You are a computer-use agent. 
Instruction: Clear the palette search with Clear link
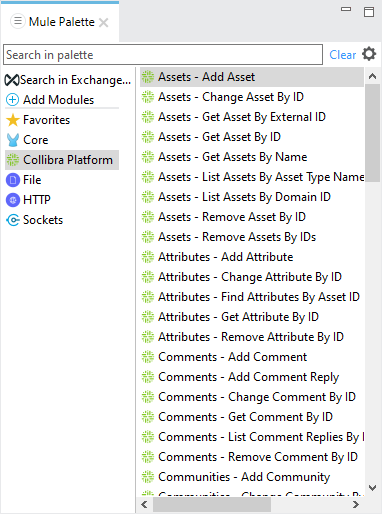pos(343,55)
